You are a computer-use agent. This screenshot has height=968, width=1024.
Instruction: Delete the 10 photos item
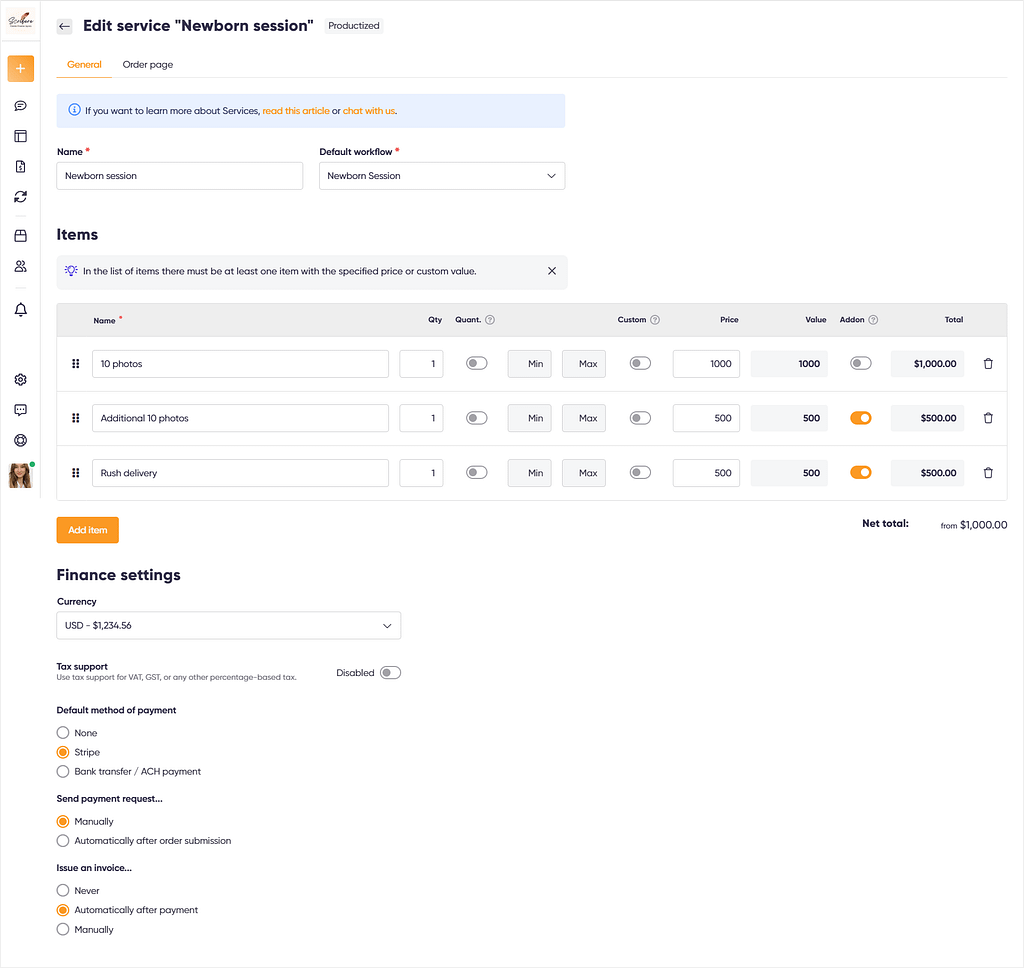coord(988,364)
